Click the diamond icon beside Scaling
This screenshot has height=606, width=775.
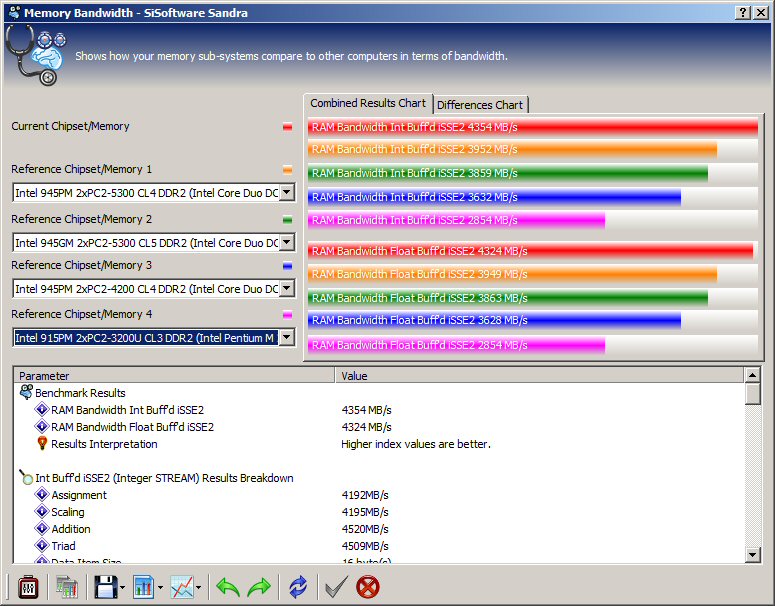pyautogui.click(x=42, y=511)
